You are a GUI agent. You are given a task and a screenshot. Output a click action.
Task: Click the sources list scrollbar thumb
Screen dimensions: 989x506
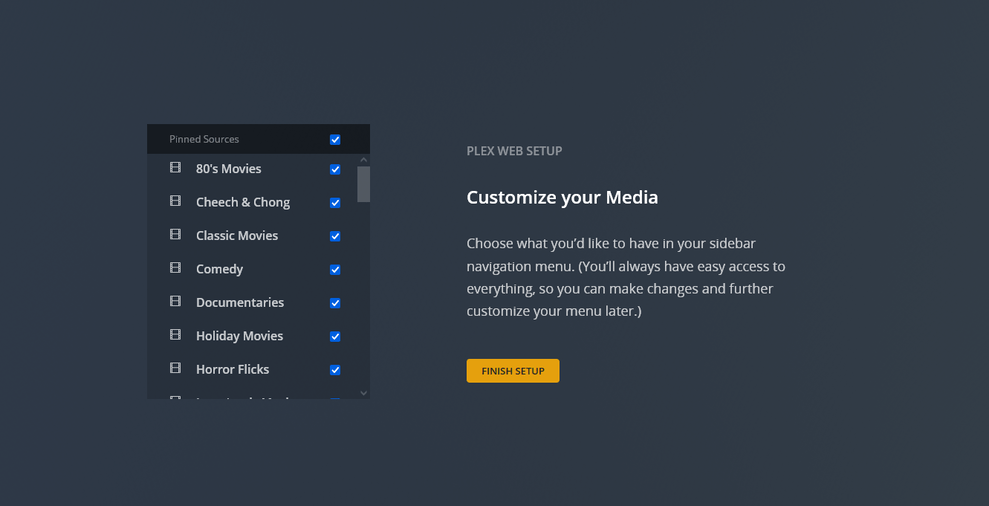pyautogui.click(x=363, y=184)
